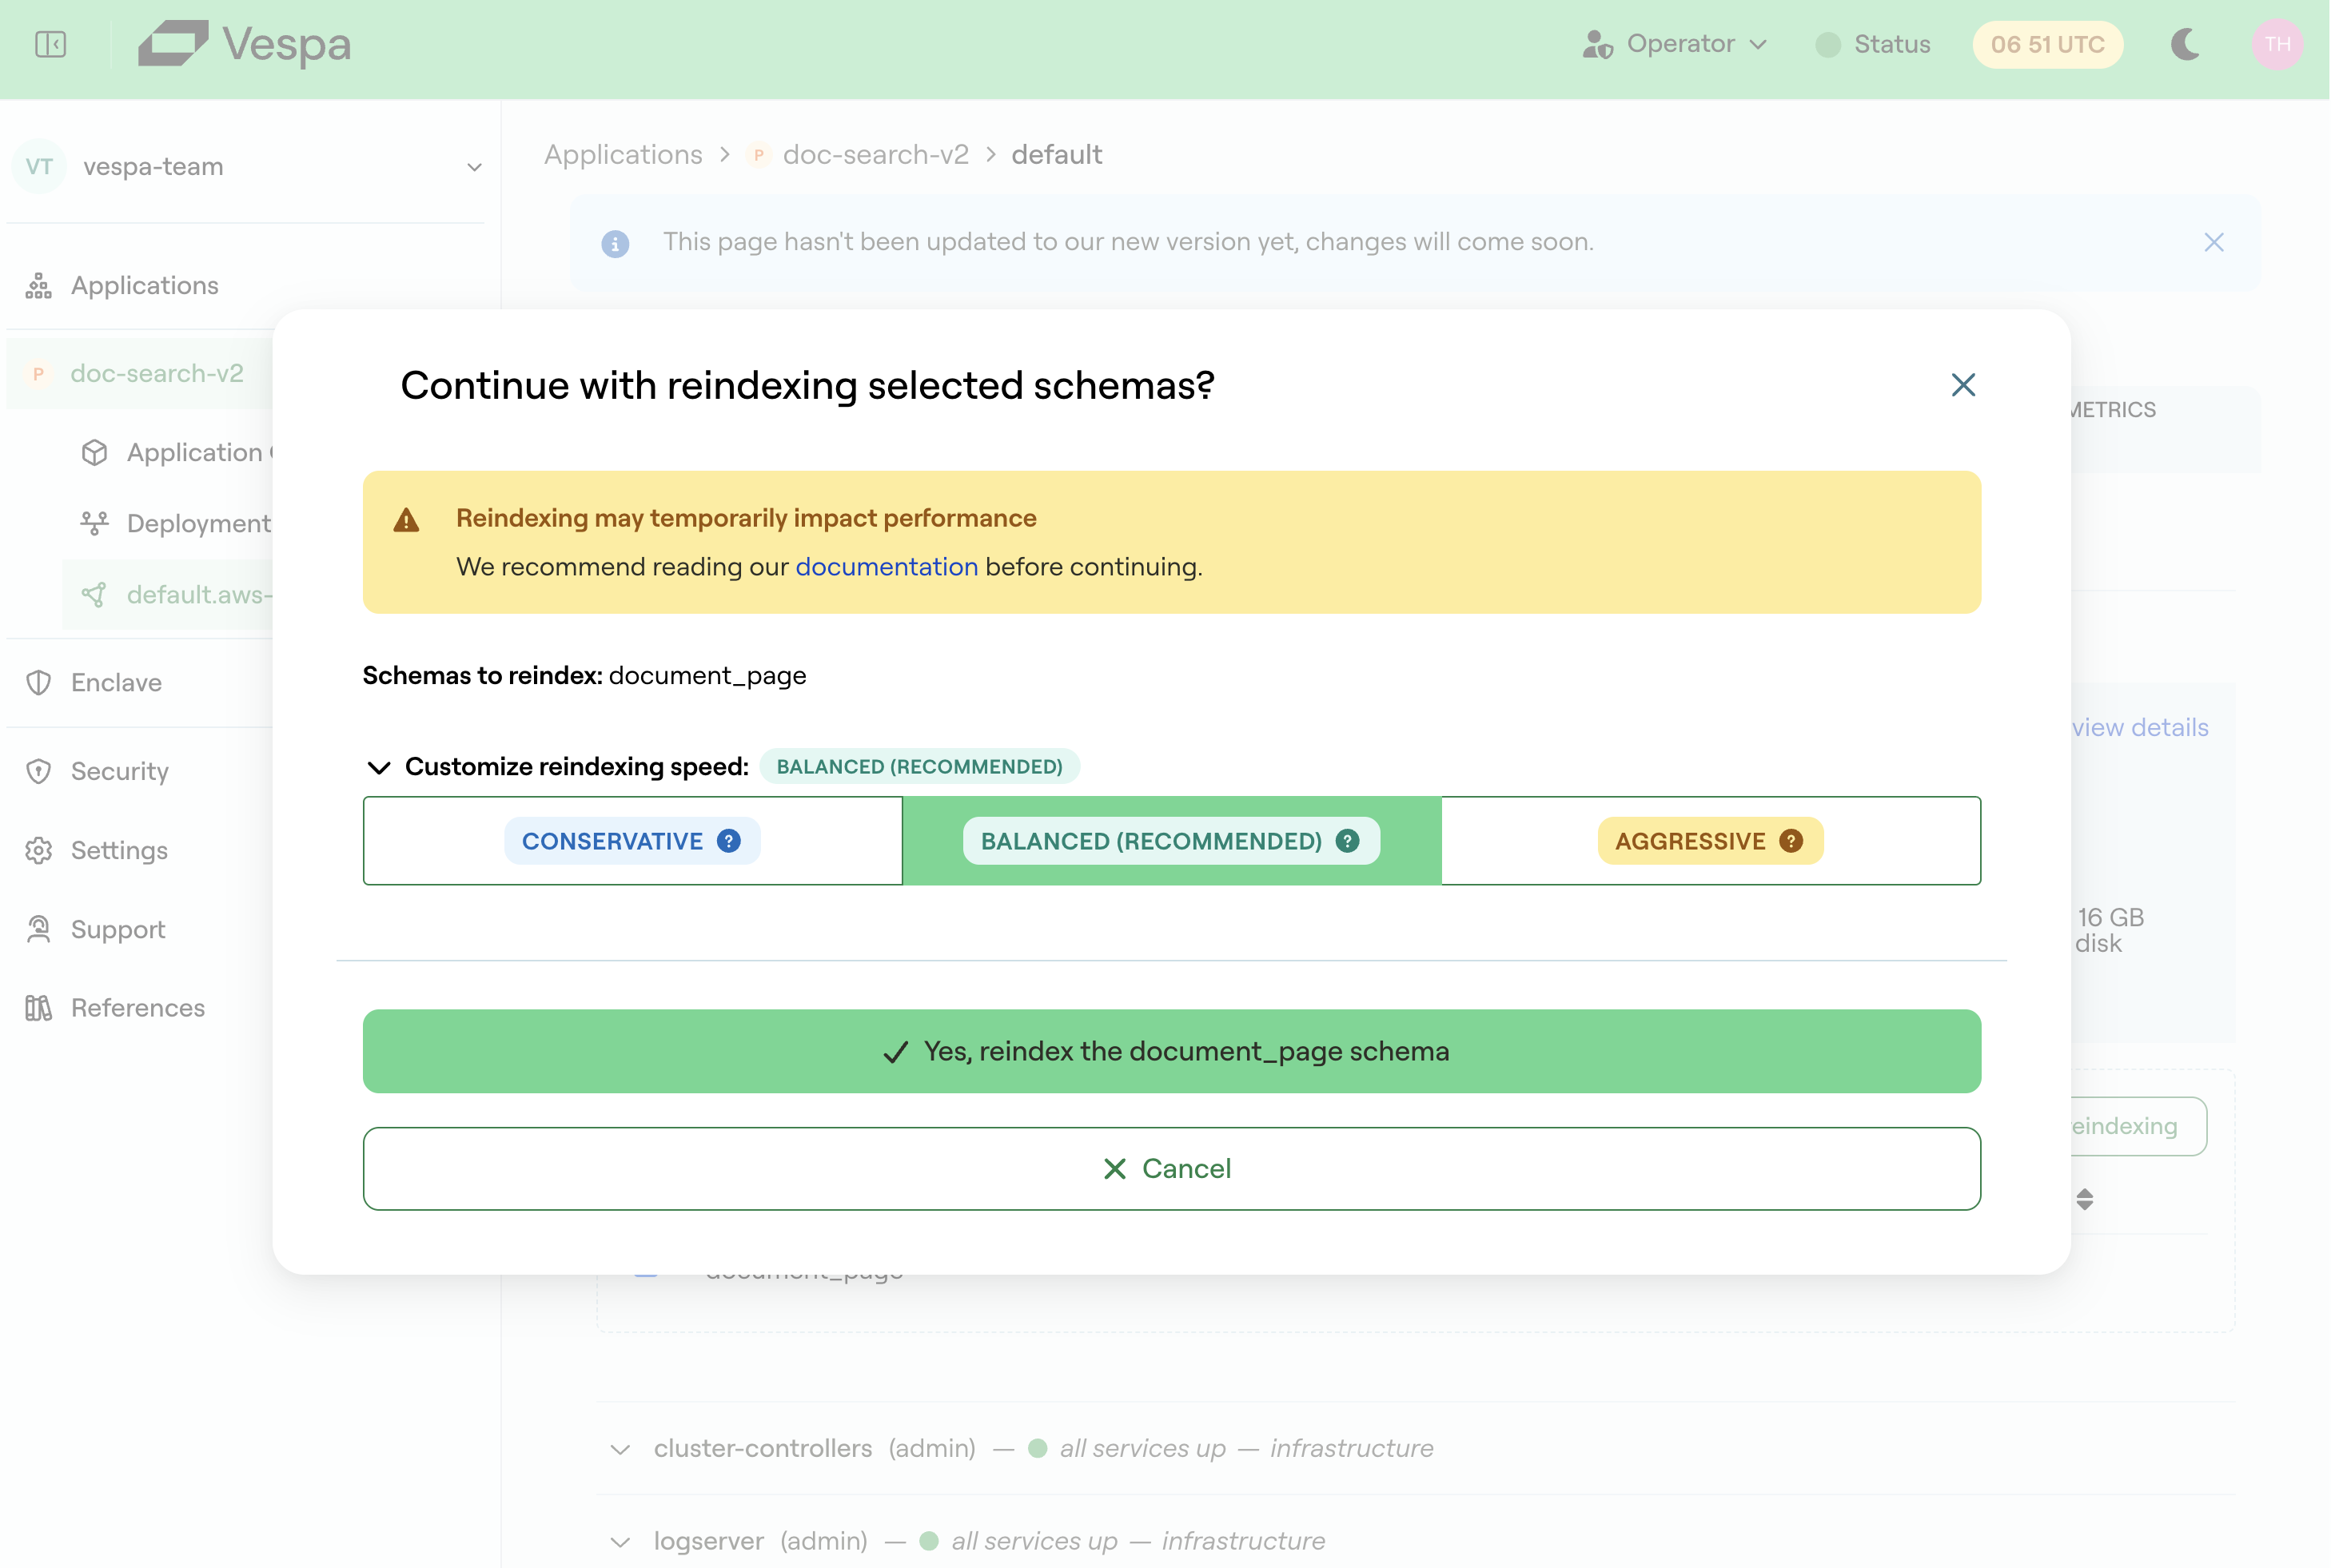Click the warning triangle icon

[x=406, y=520]
